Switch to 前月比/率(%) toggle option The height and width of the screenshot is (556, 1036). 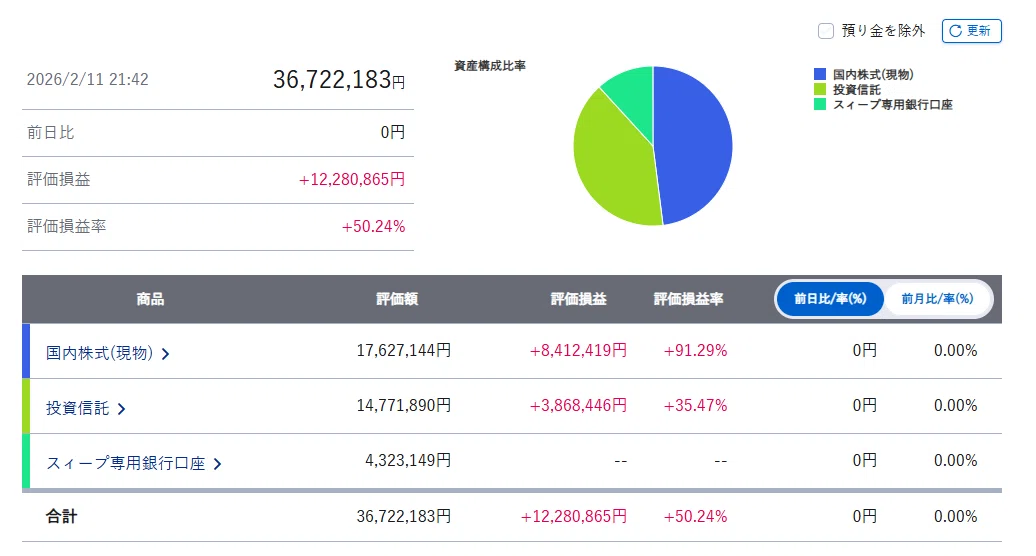coord(938,299)
